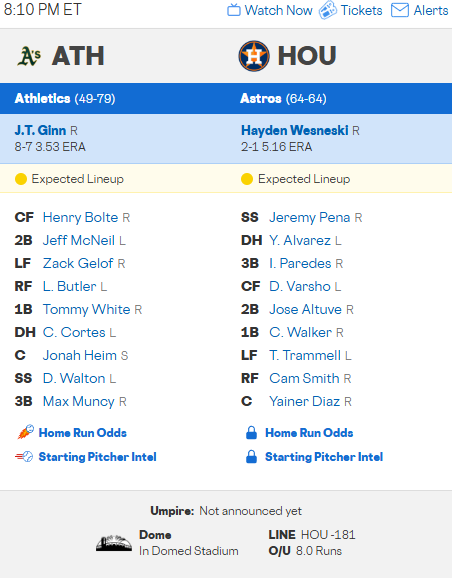Open J.T. Ginn pitcher profile
This screenshot has width=452, height=578.
(x=40, y=130)
